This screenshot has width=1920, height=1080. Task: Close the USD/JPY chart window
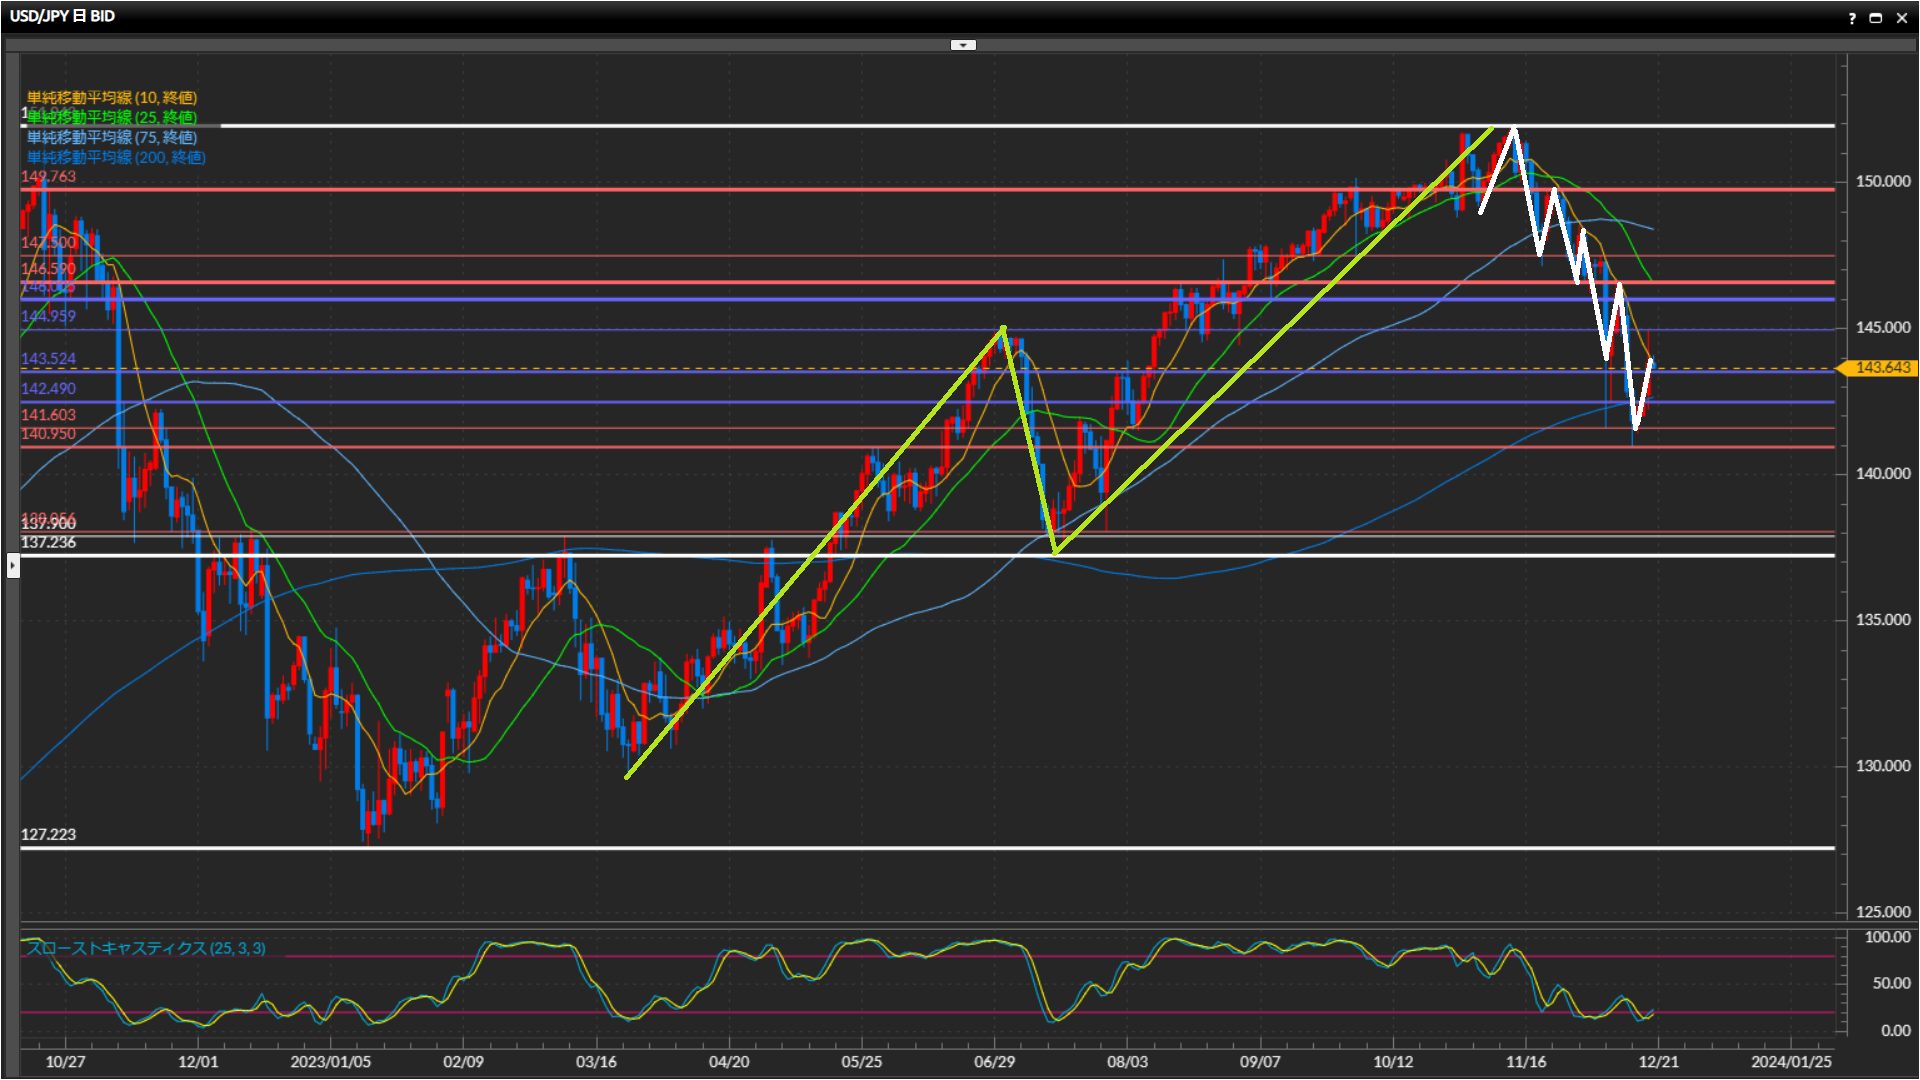pyautogui.click(x=1901, y=18)
